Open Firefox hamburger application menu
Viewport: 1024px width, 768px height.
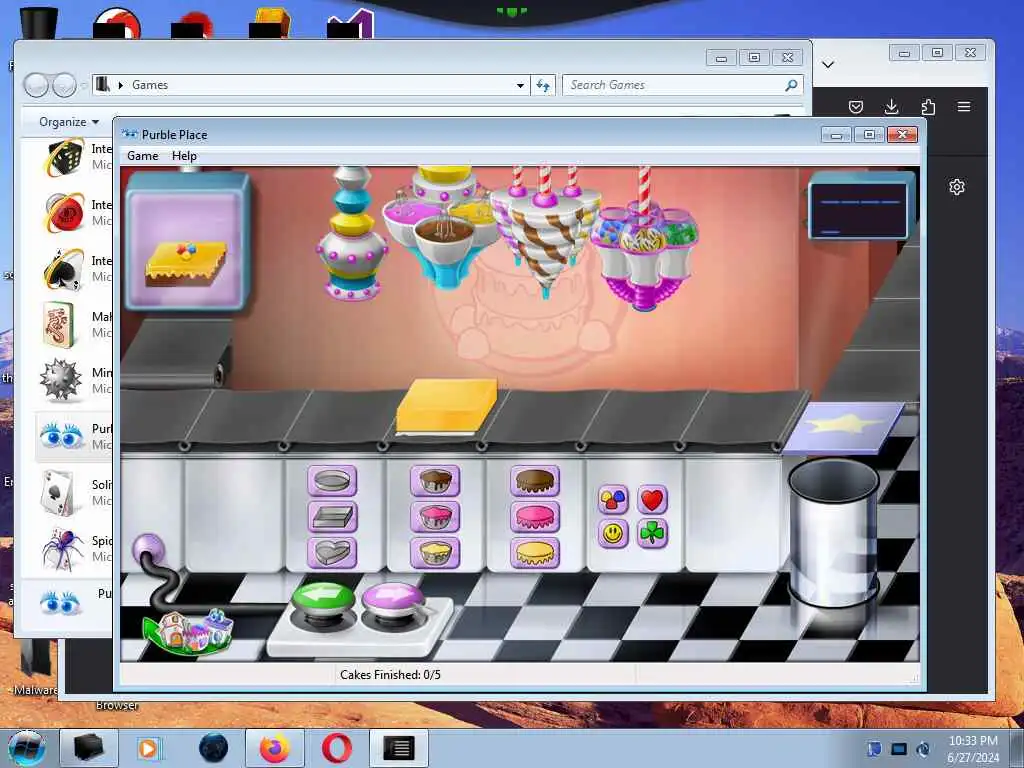pyautogui.click(x=964, y=106)
